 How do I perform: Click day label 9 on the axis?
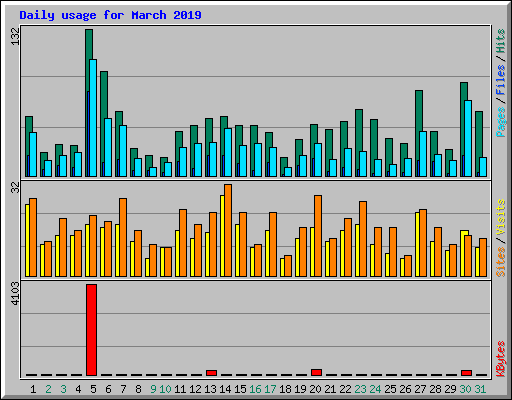tap(153, 389)
